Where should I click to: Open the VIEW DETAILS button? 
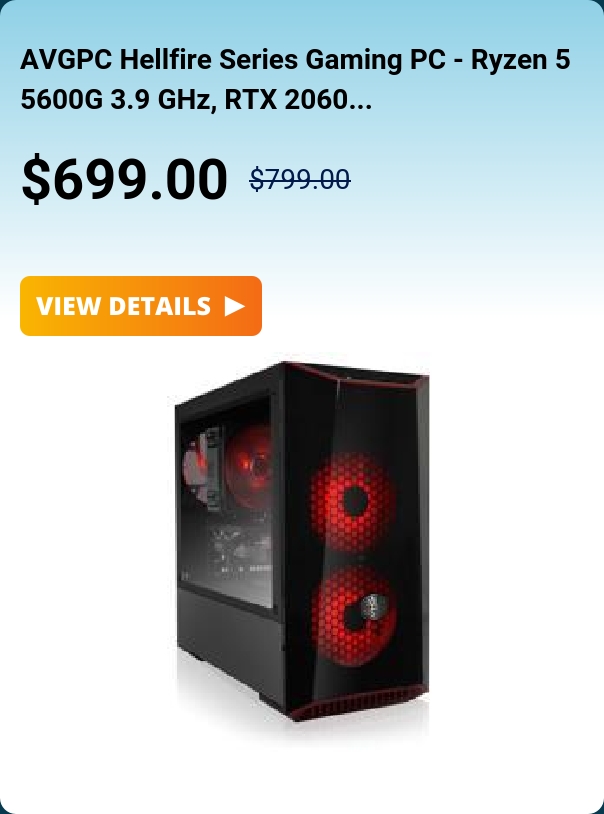coord(141,306)
